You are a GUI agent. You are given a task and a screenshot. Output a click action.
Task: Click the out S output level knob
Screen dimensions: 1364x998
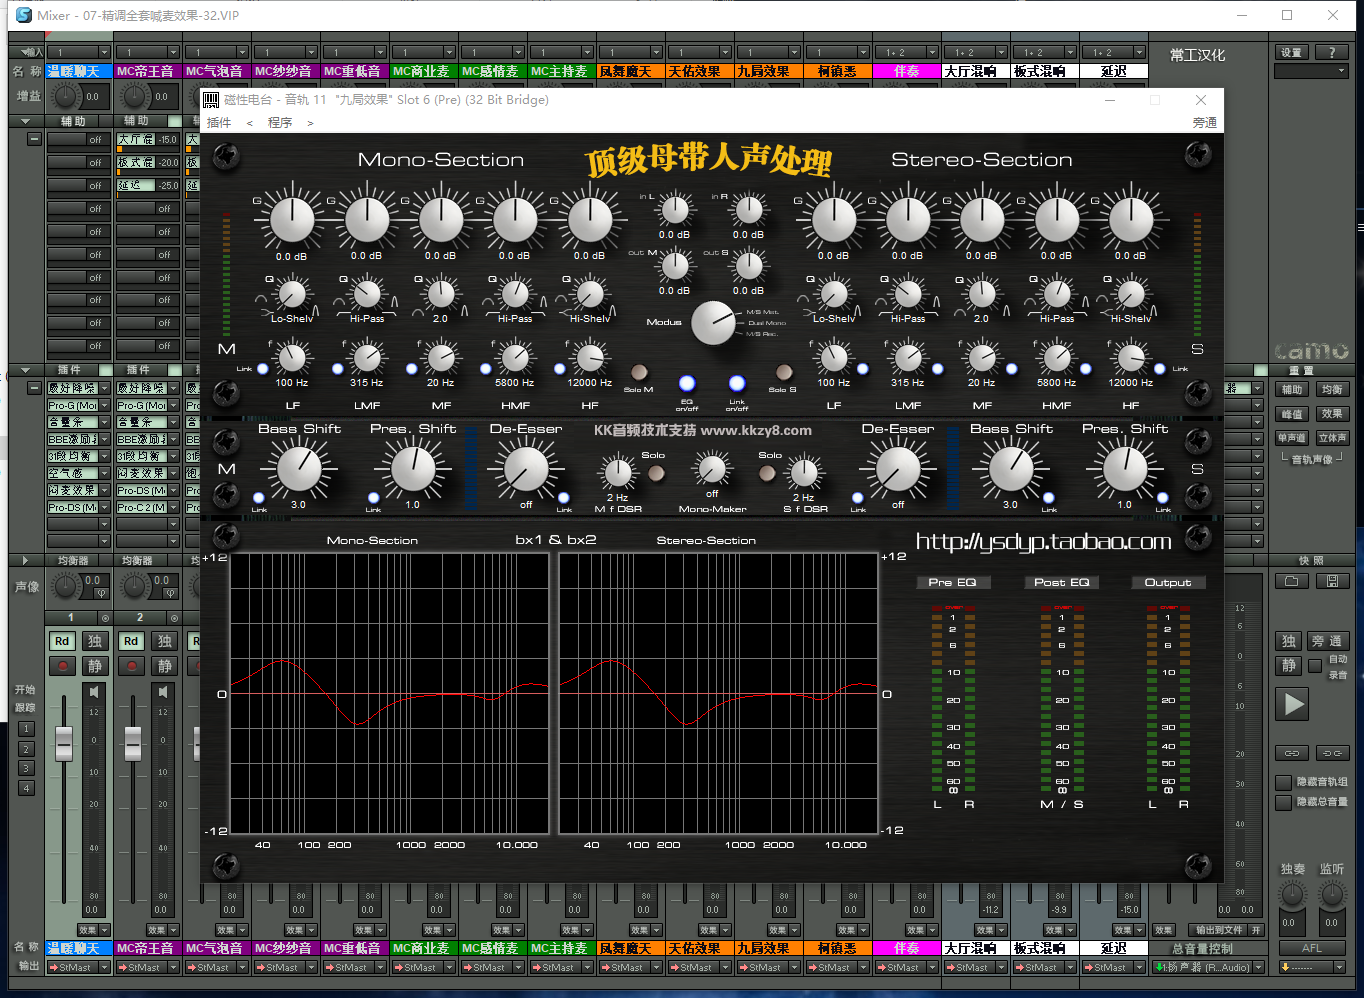click(x=748, y=266)
